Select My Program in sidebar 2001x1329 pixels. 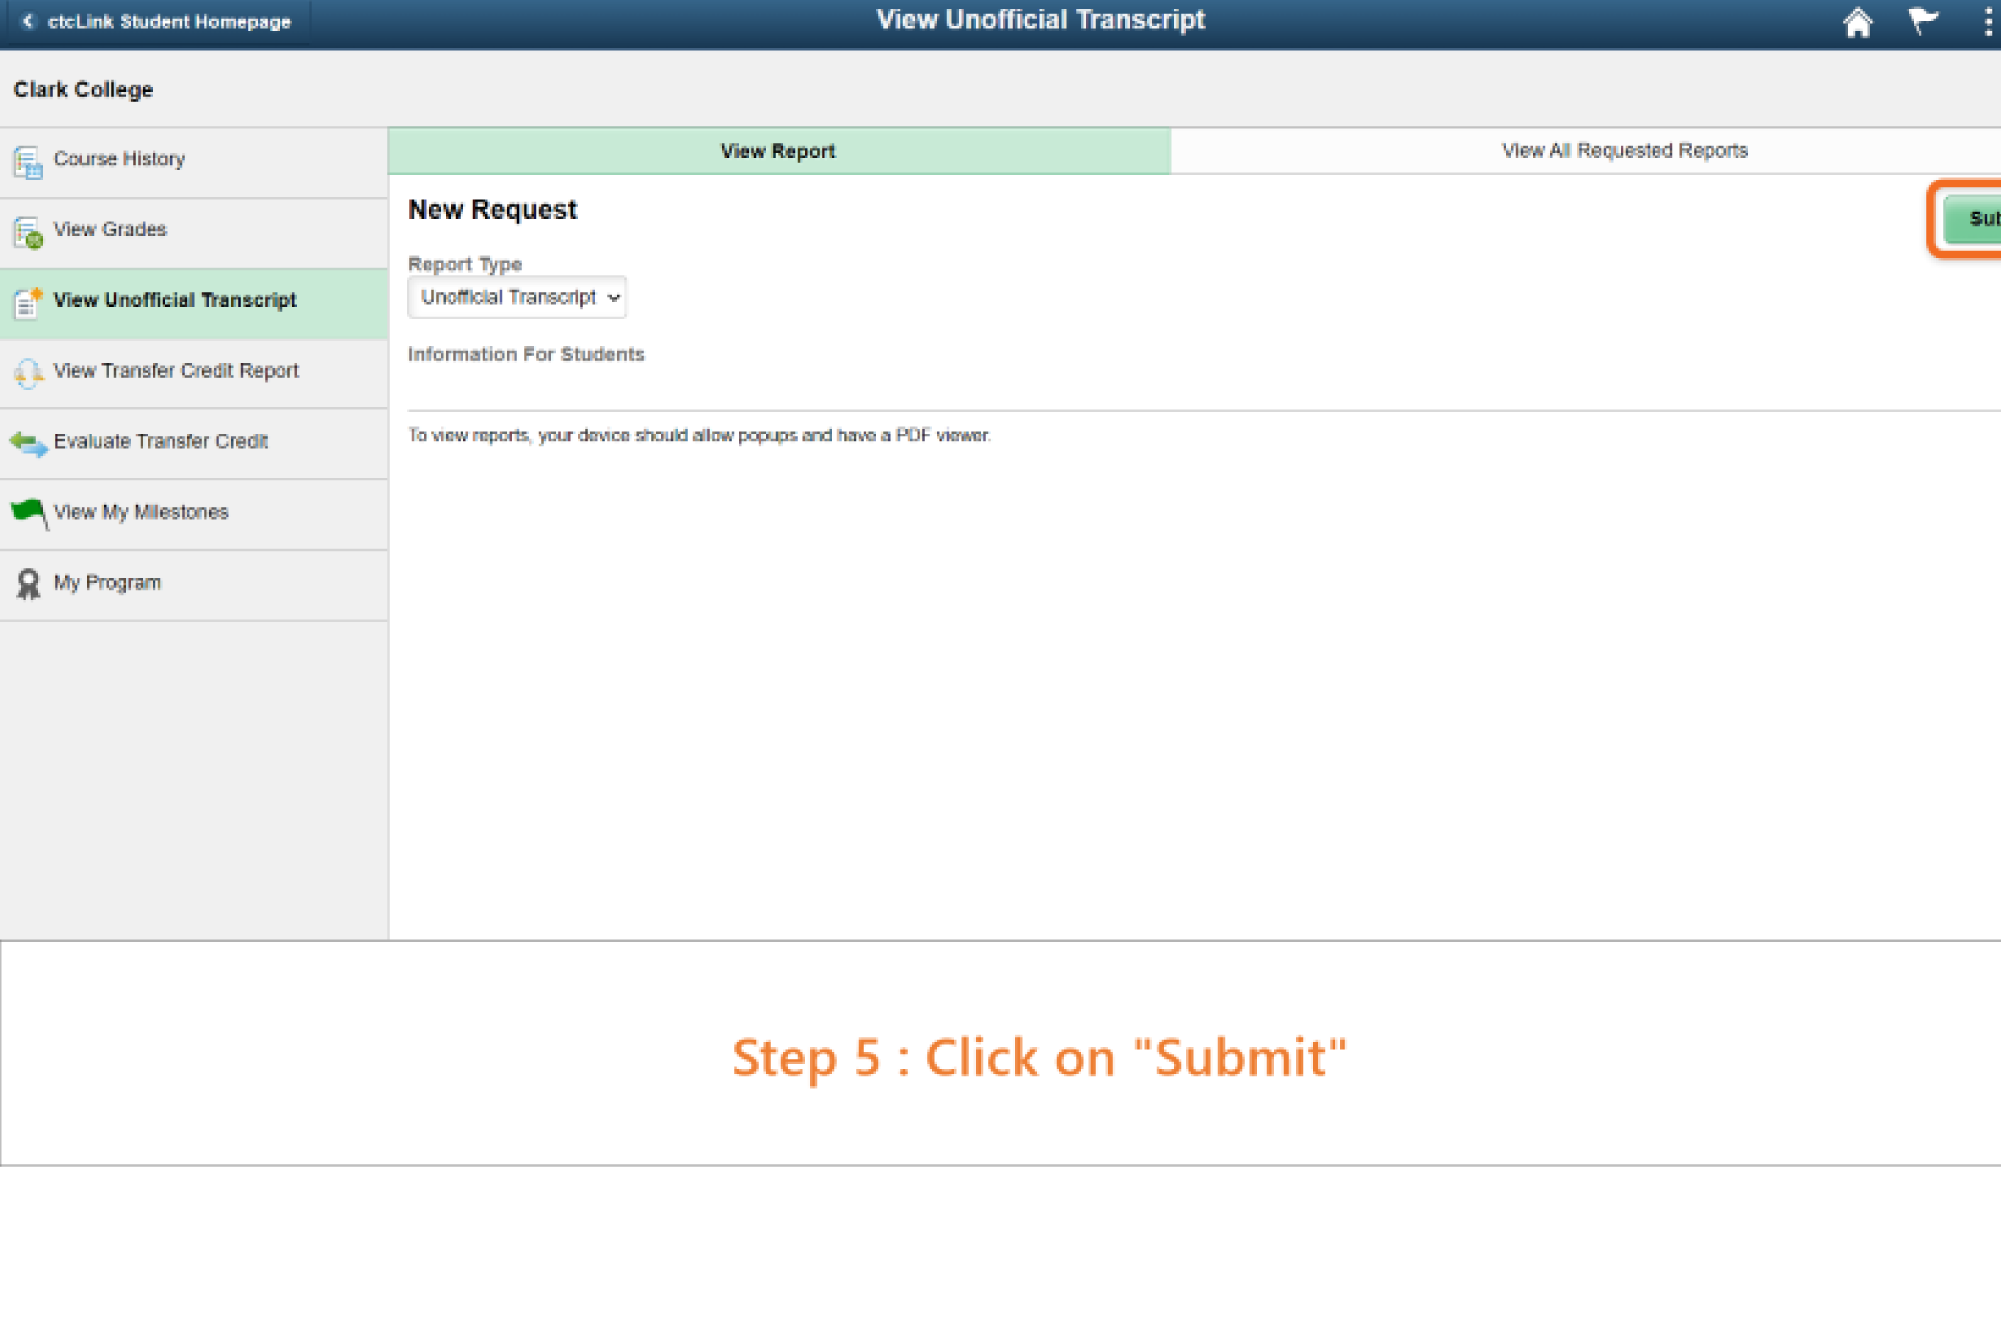[x=107, y=583]
